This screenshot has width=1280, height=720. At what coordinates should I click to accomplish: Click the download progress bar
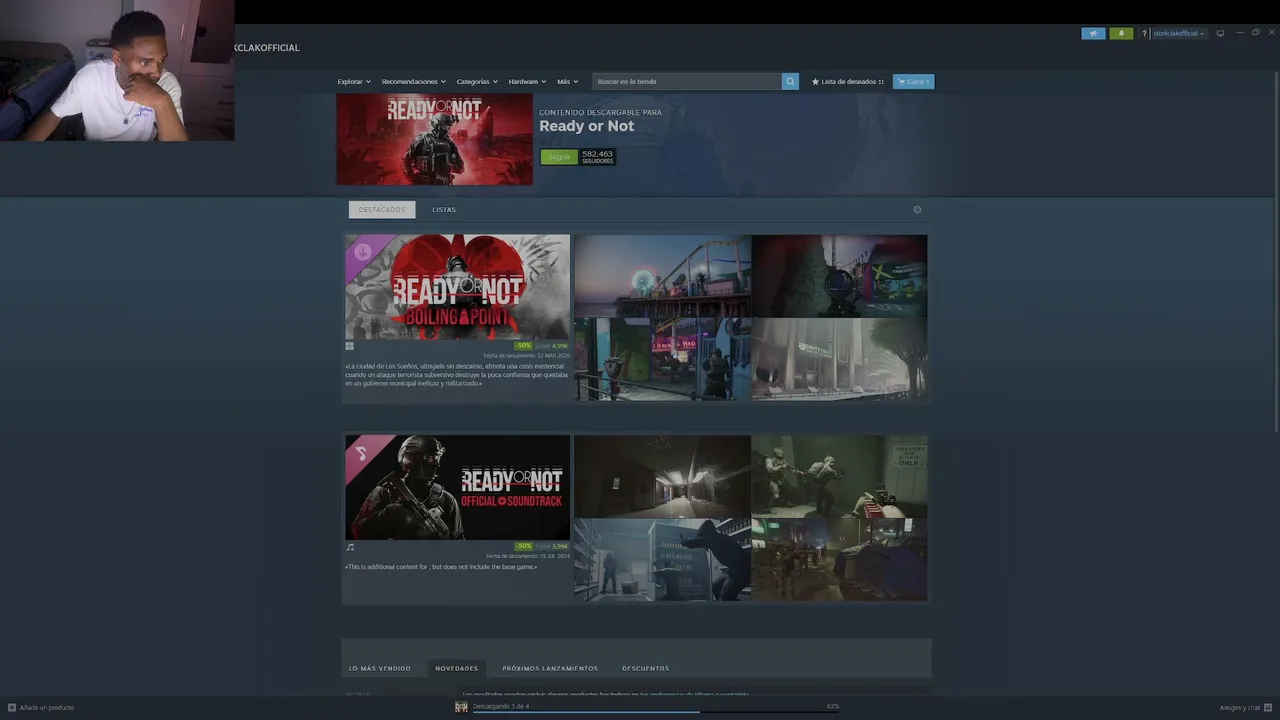tap(656, 713)
